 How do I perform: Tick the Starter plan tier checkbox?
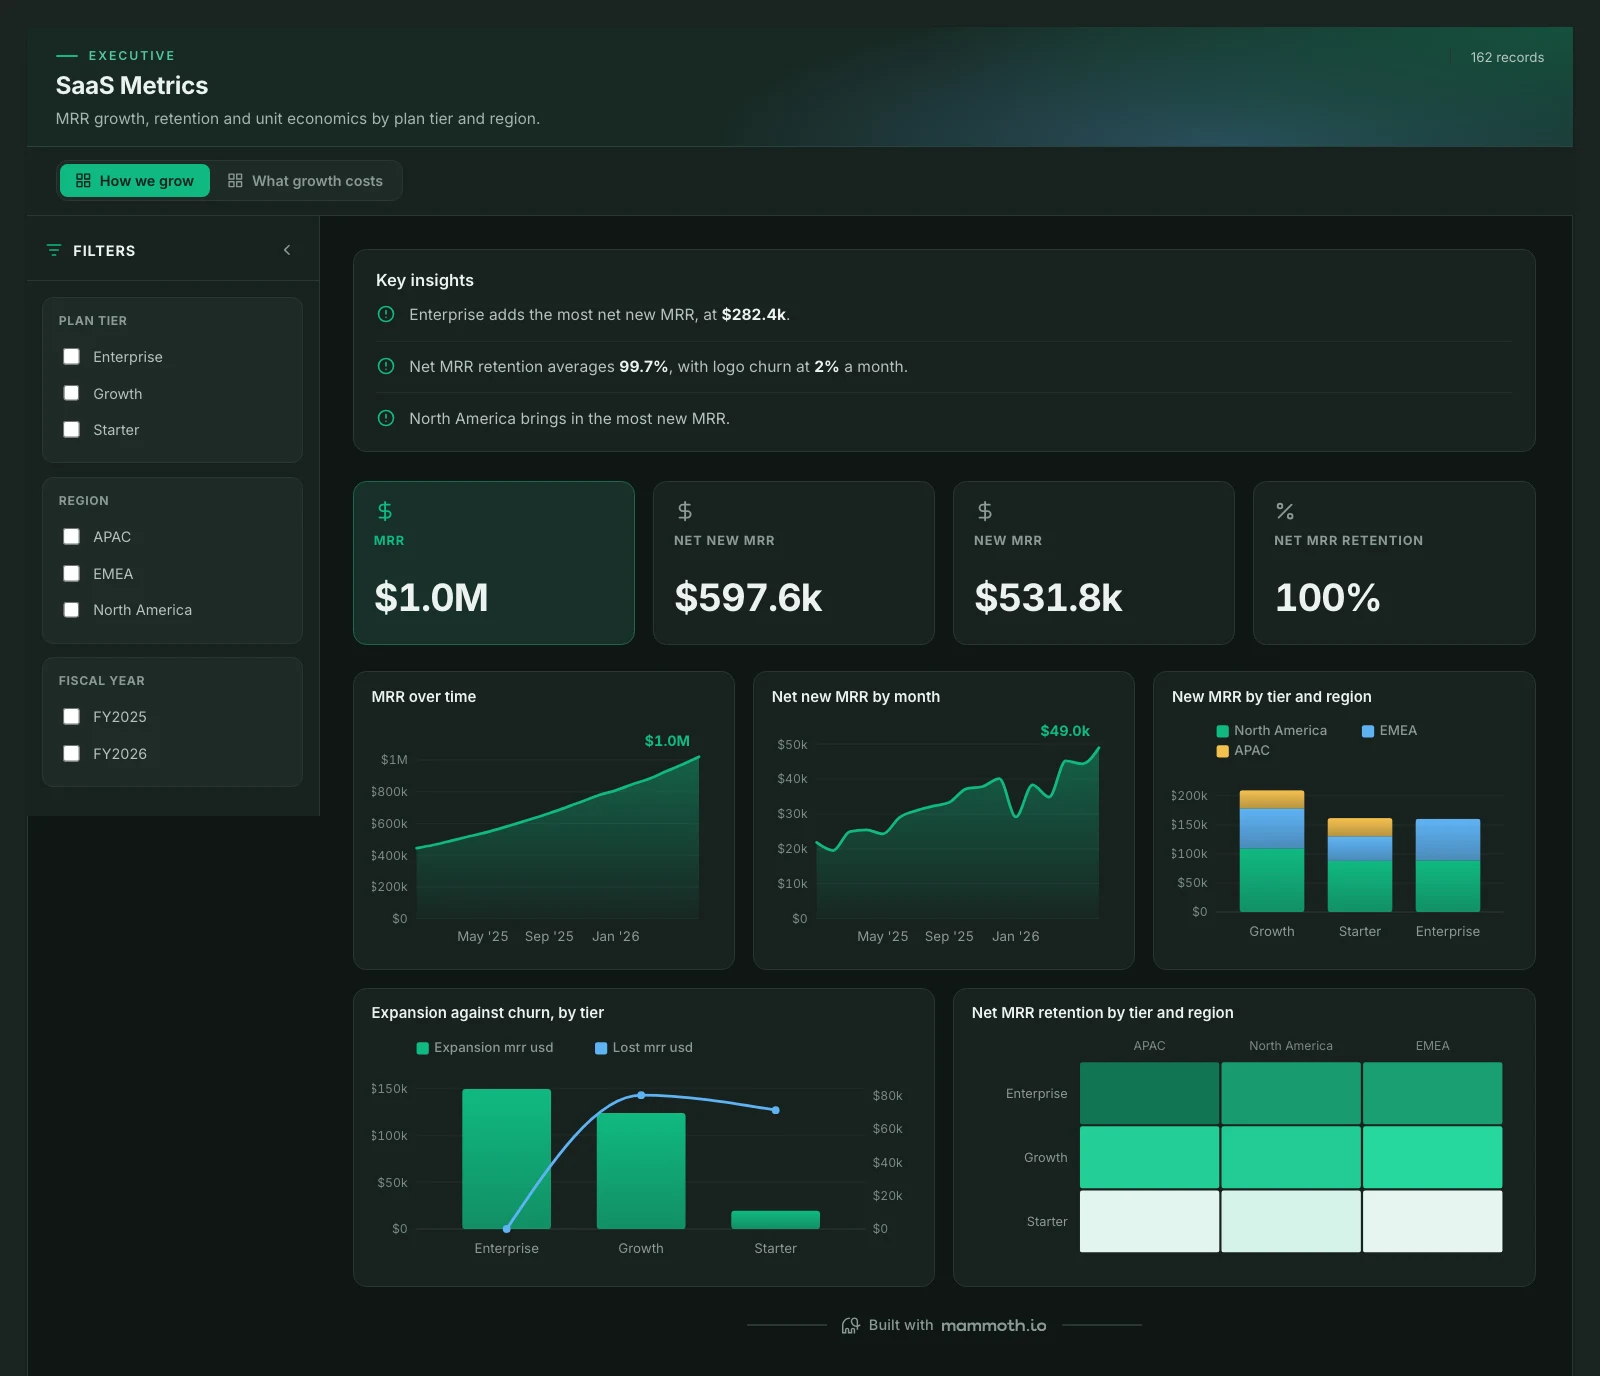[x=72, y=430]
